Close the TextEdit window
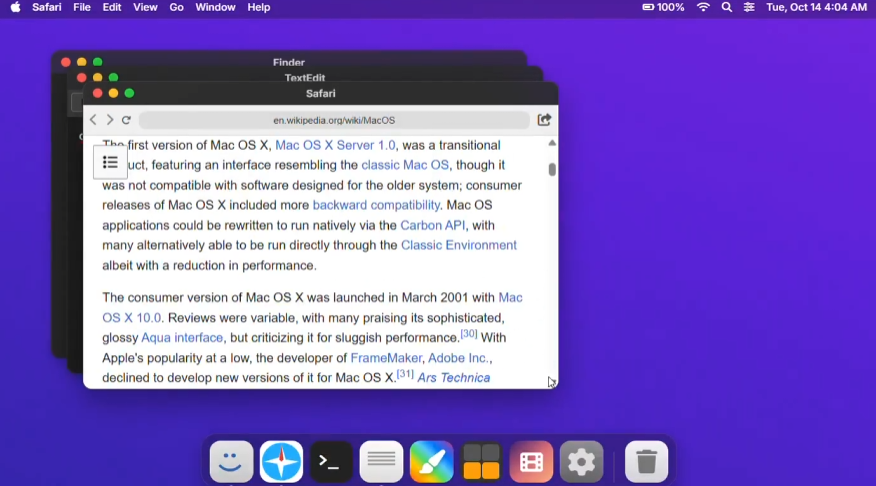Screen dimensions: 876x486 point(82,77)
